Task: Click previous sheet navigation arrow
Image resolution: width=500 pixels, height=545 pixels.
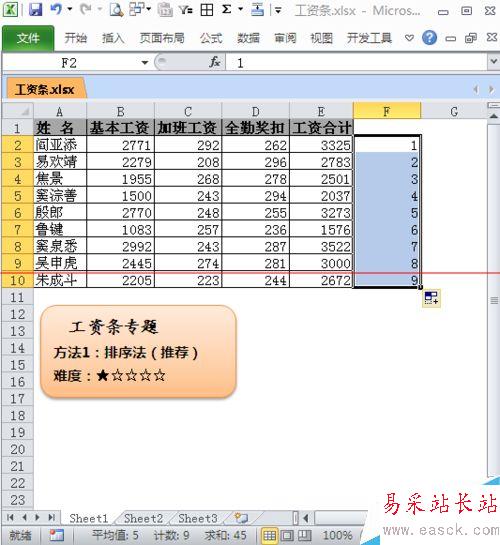Action: (24, 518)
